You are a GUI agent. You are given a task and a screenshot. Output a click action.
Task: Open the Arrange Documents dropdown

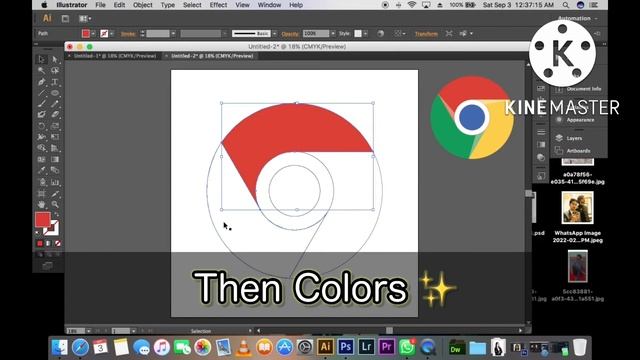point(85,18)
